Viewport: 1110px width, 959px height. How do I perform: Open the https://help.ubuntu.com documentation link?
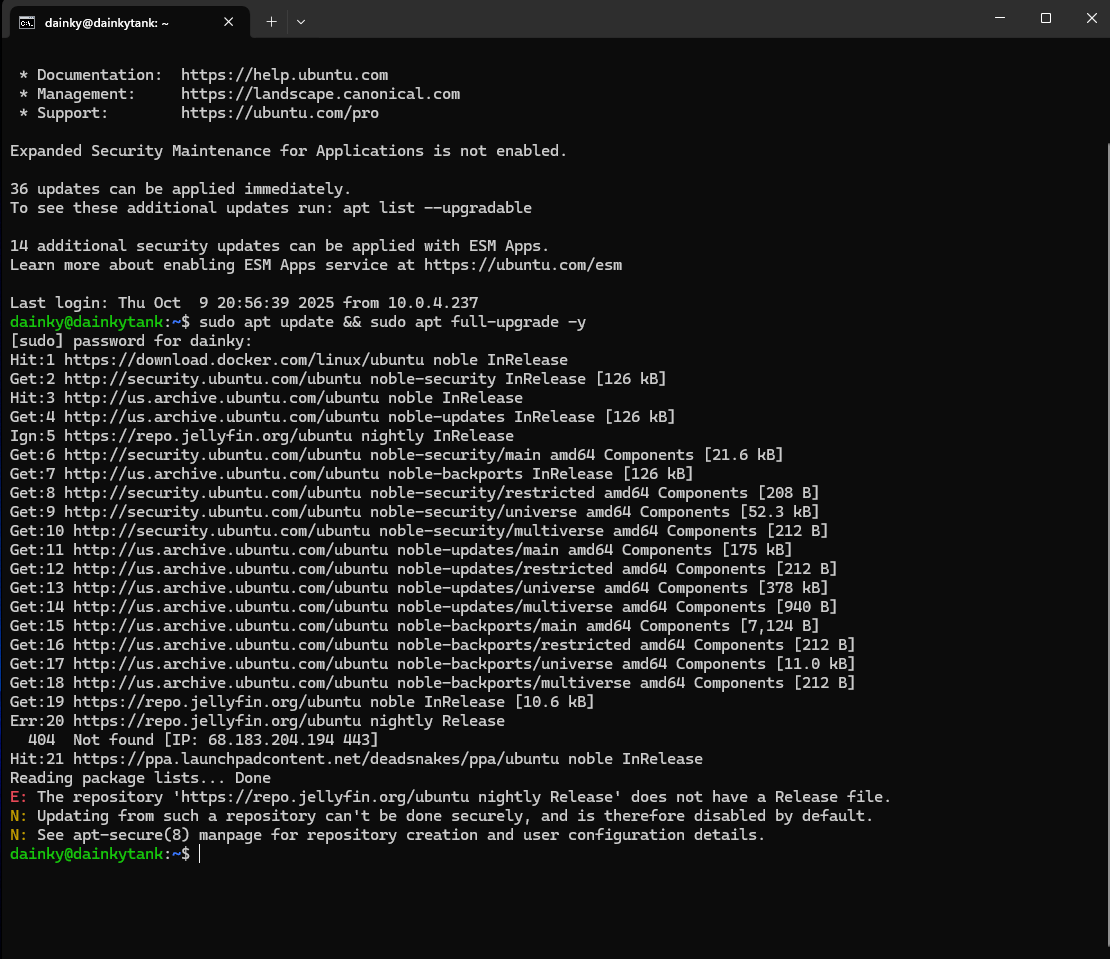284,74
